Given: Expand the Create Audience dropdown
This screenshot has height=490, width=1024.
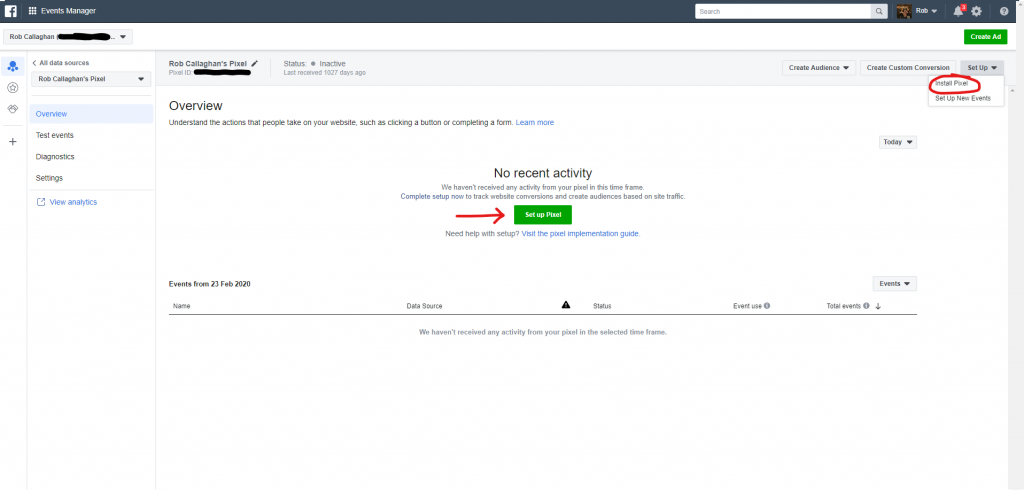Looking at the screenshot, I should (819, 67).
